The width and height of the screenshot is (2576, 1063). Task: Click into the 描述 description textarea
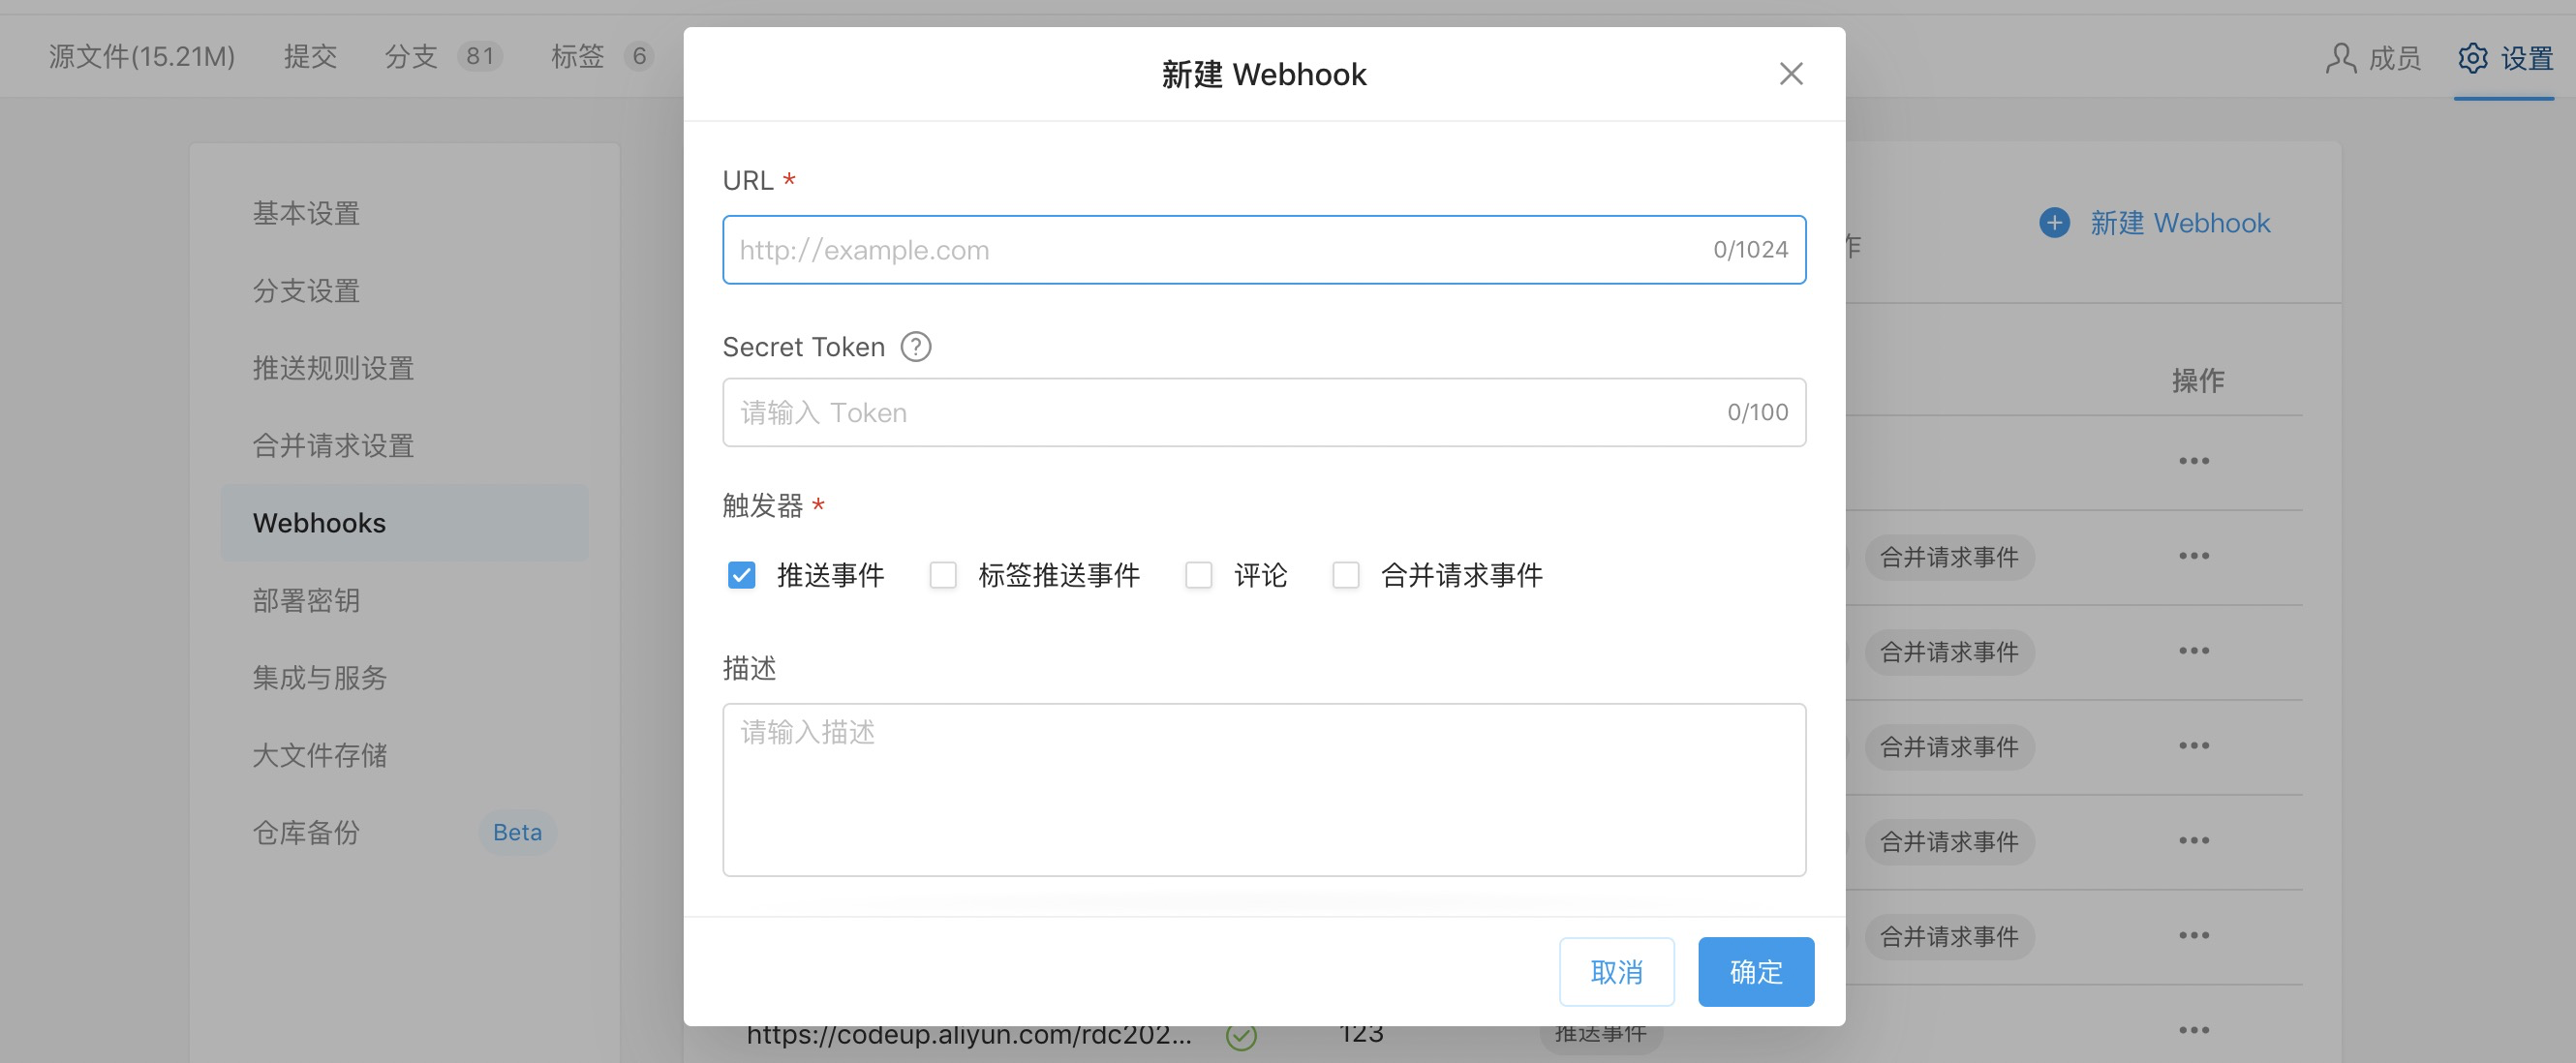point(1263,790)
